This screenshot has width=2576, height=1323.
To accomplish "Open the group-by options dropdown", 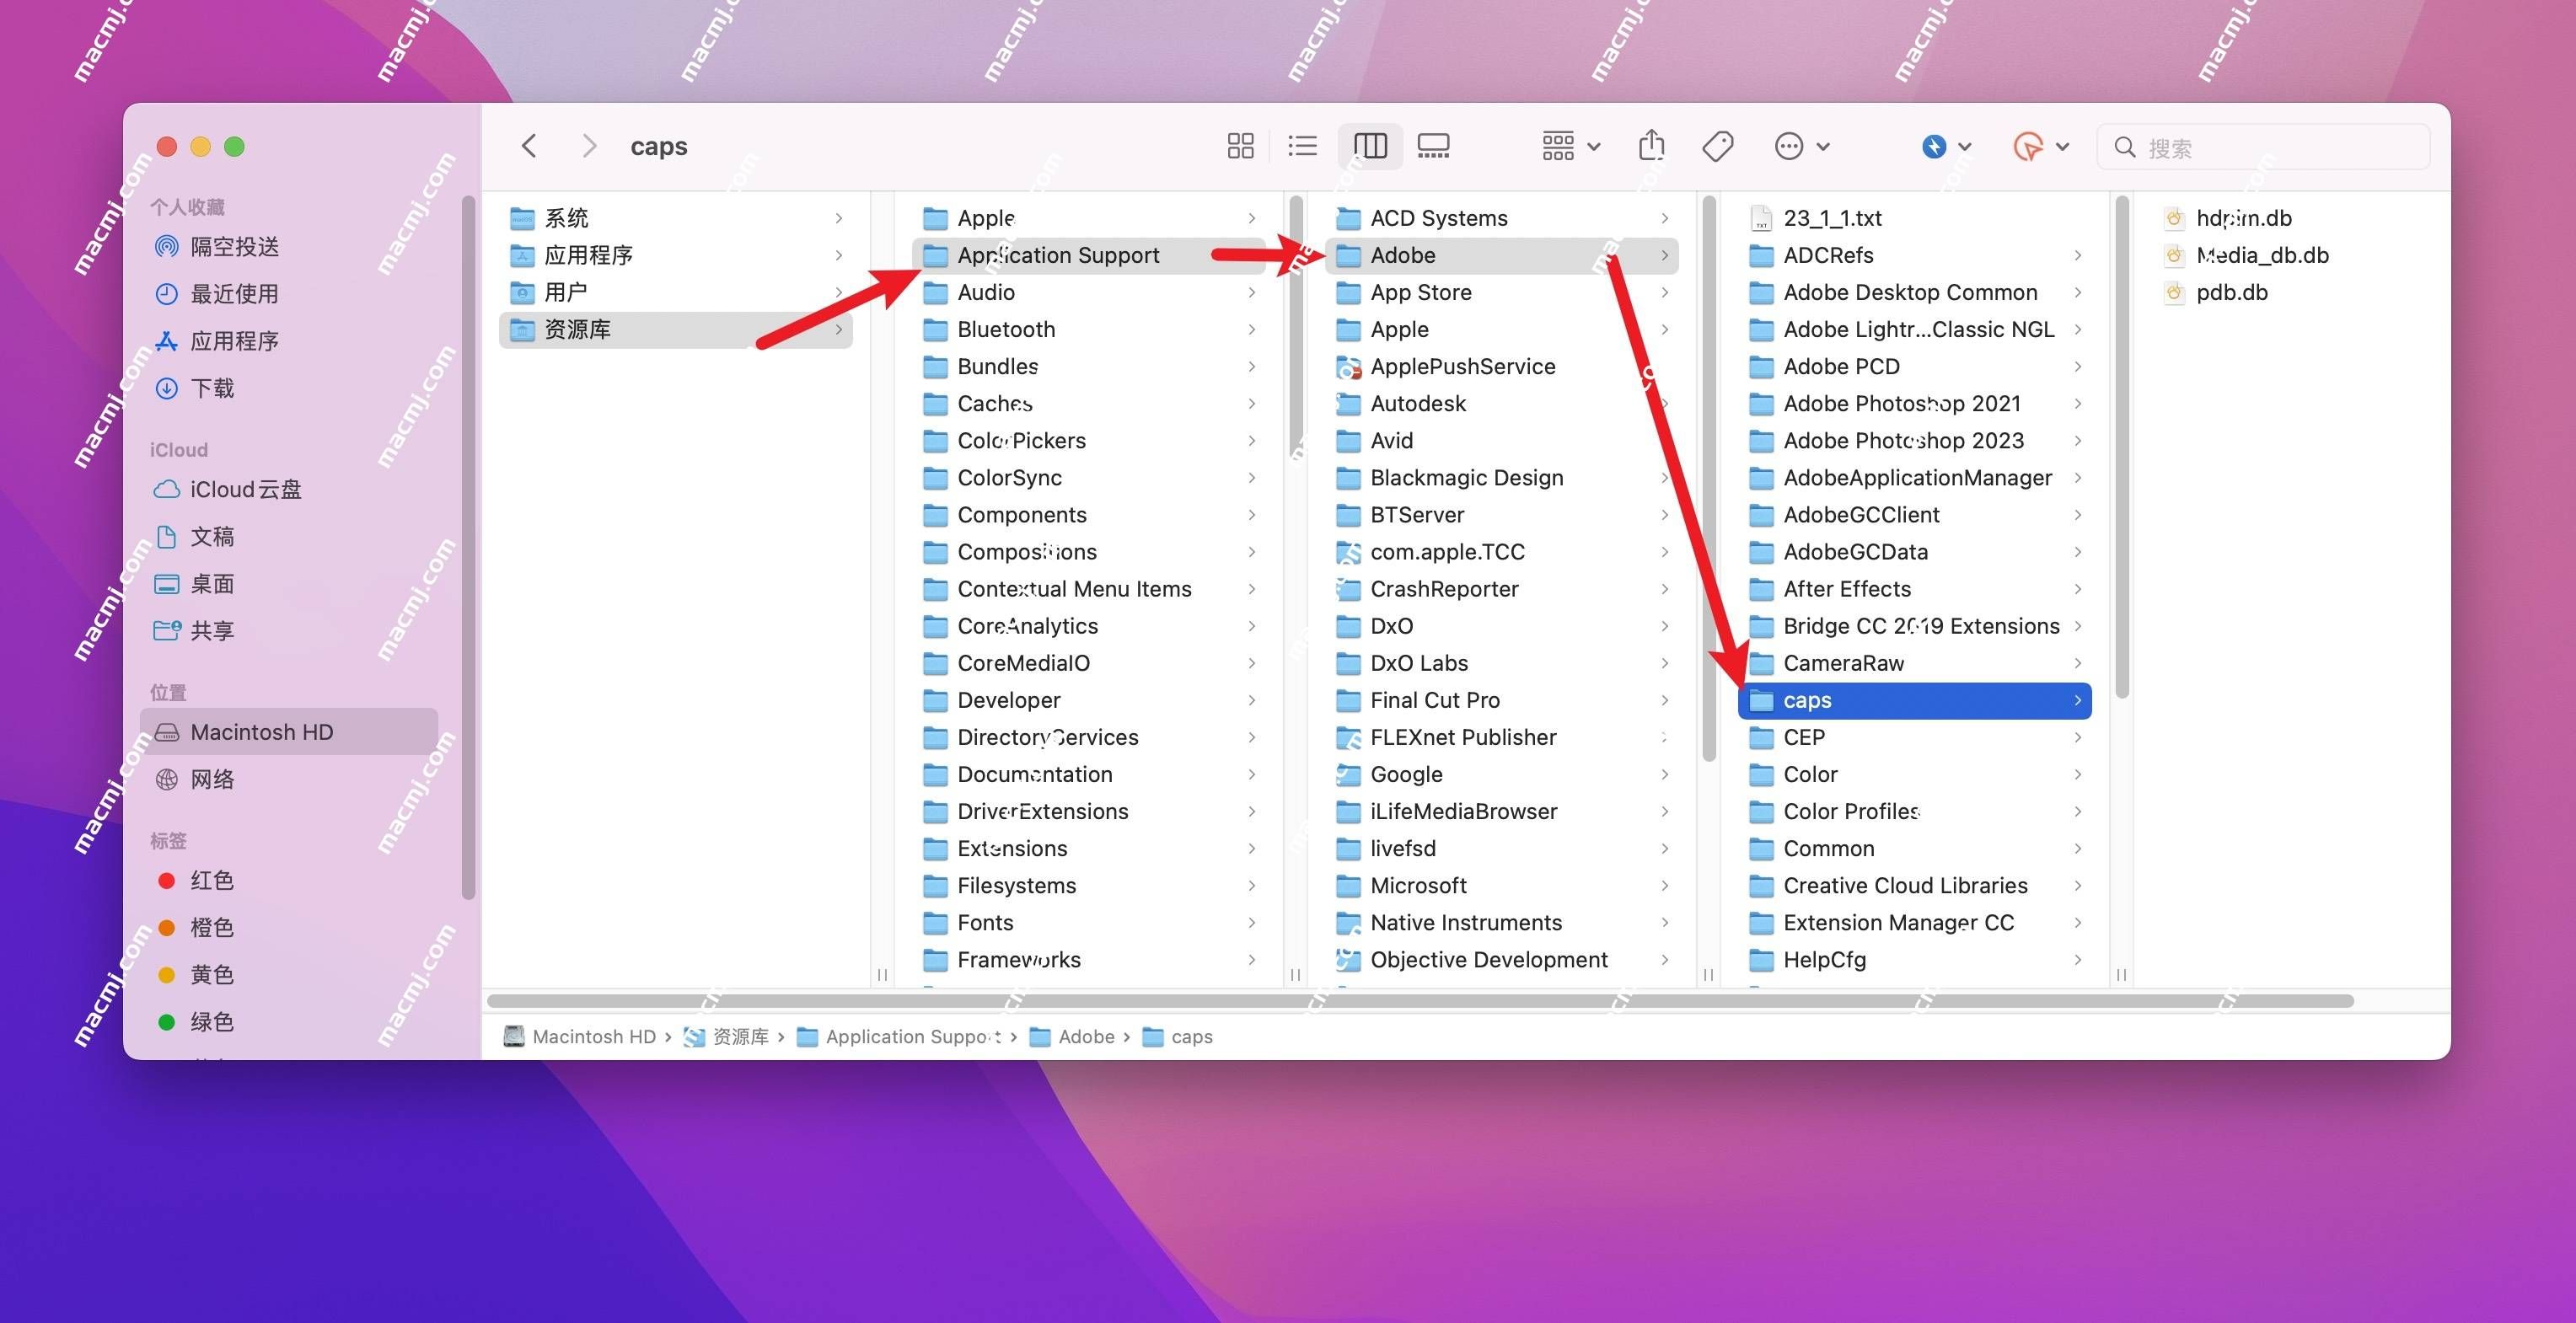I will 1570,146.
